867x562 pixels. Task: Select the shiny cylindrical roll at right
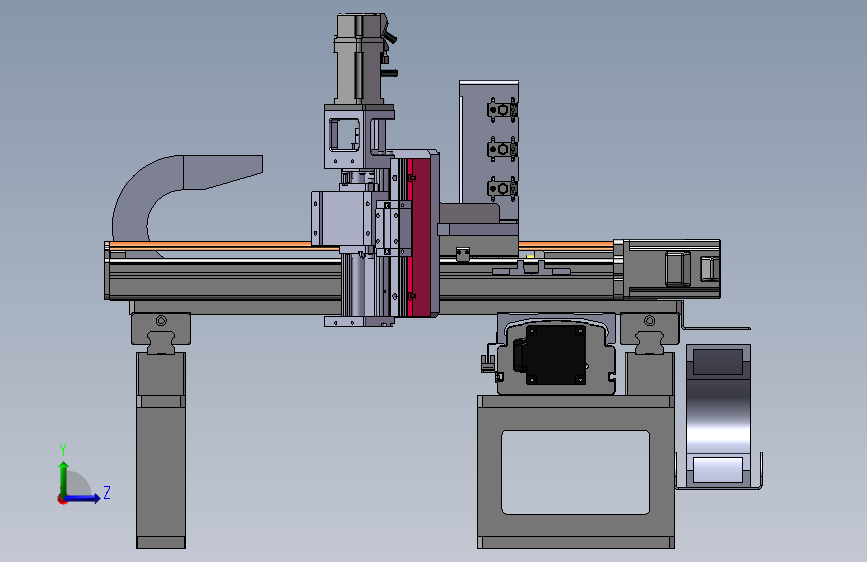pos(718,414)
